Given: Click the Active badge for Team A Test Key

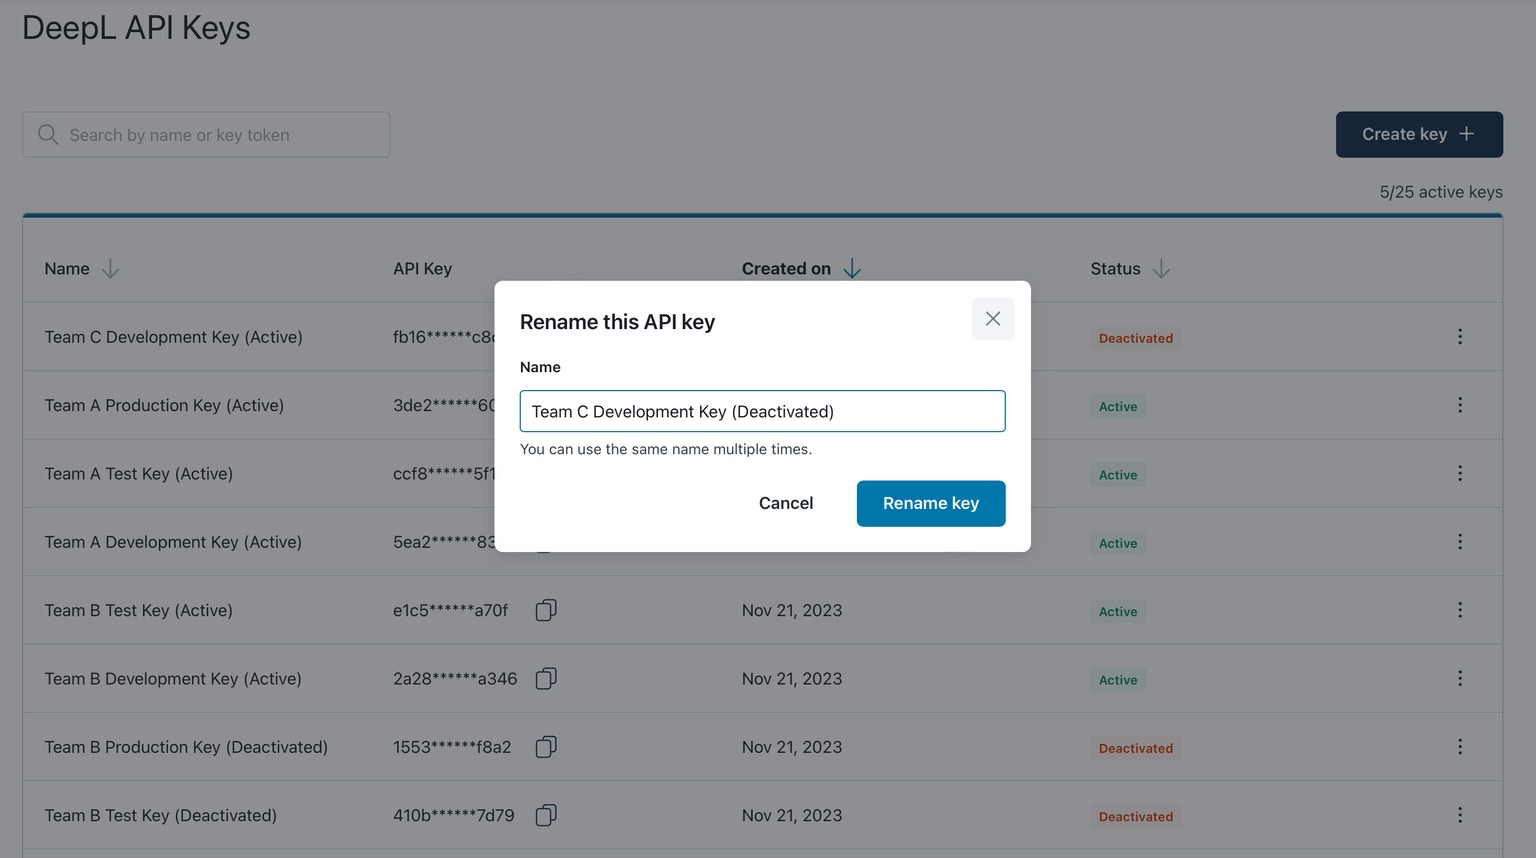Looking at the screenshot, I should pos(1118,475).
